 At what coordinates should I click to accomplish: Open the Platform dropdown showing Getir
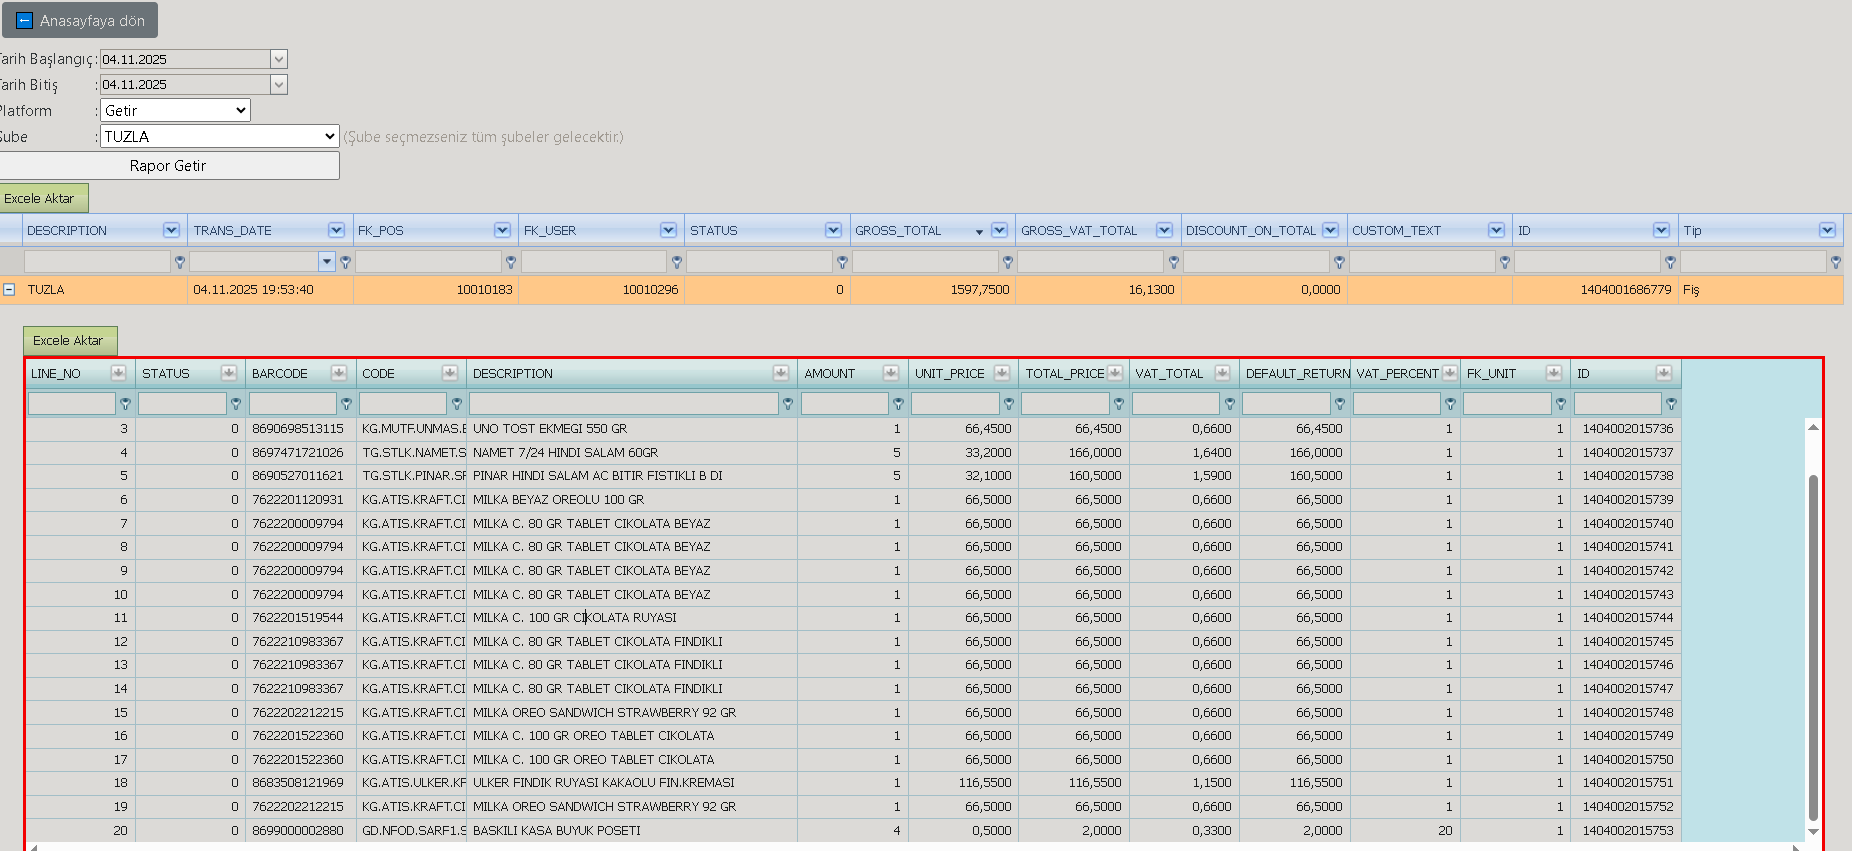tap(175, 110)
